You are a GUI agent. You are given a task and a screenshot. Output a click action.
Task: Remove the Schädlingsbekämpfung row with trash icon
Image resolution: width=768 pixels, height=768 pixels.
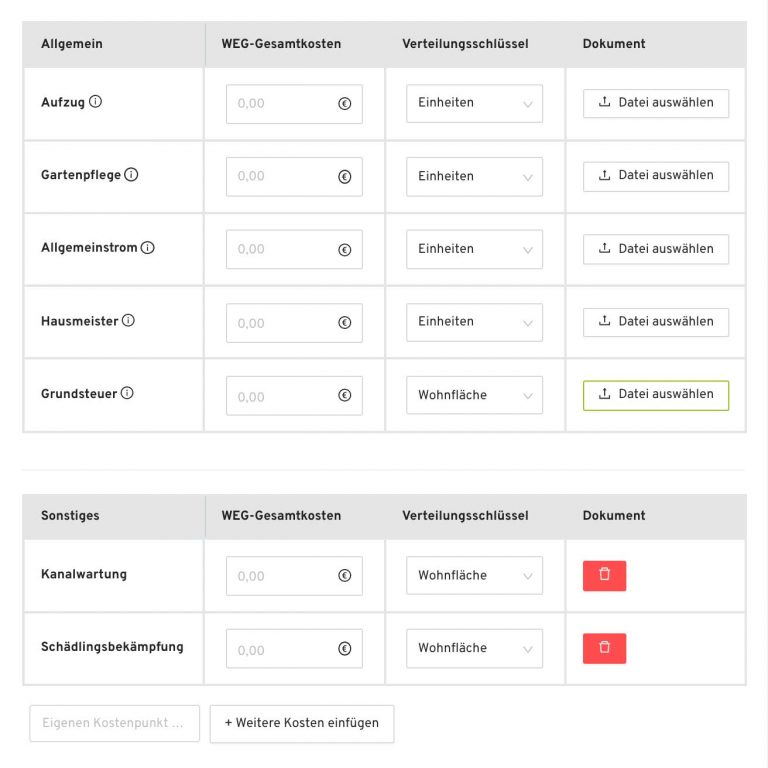pyautogui.click(x=604, y=648)
